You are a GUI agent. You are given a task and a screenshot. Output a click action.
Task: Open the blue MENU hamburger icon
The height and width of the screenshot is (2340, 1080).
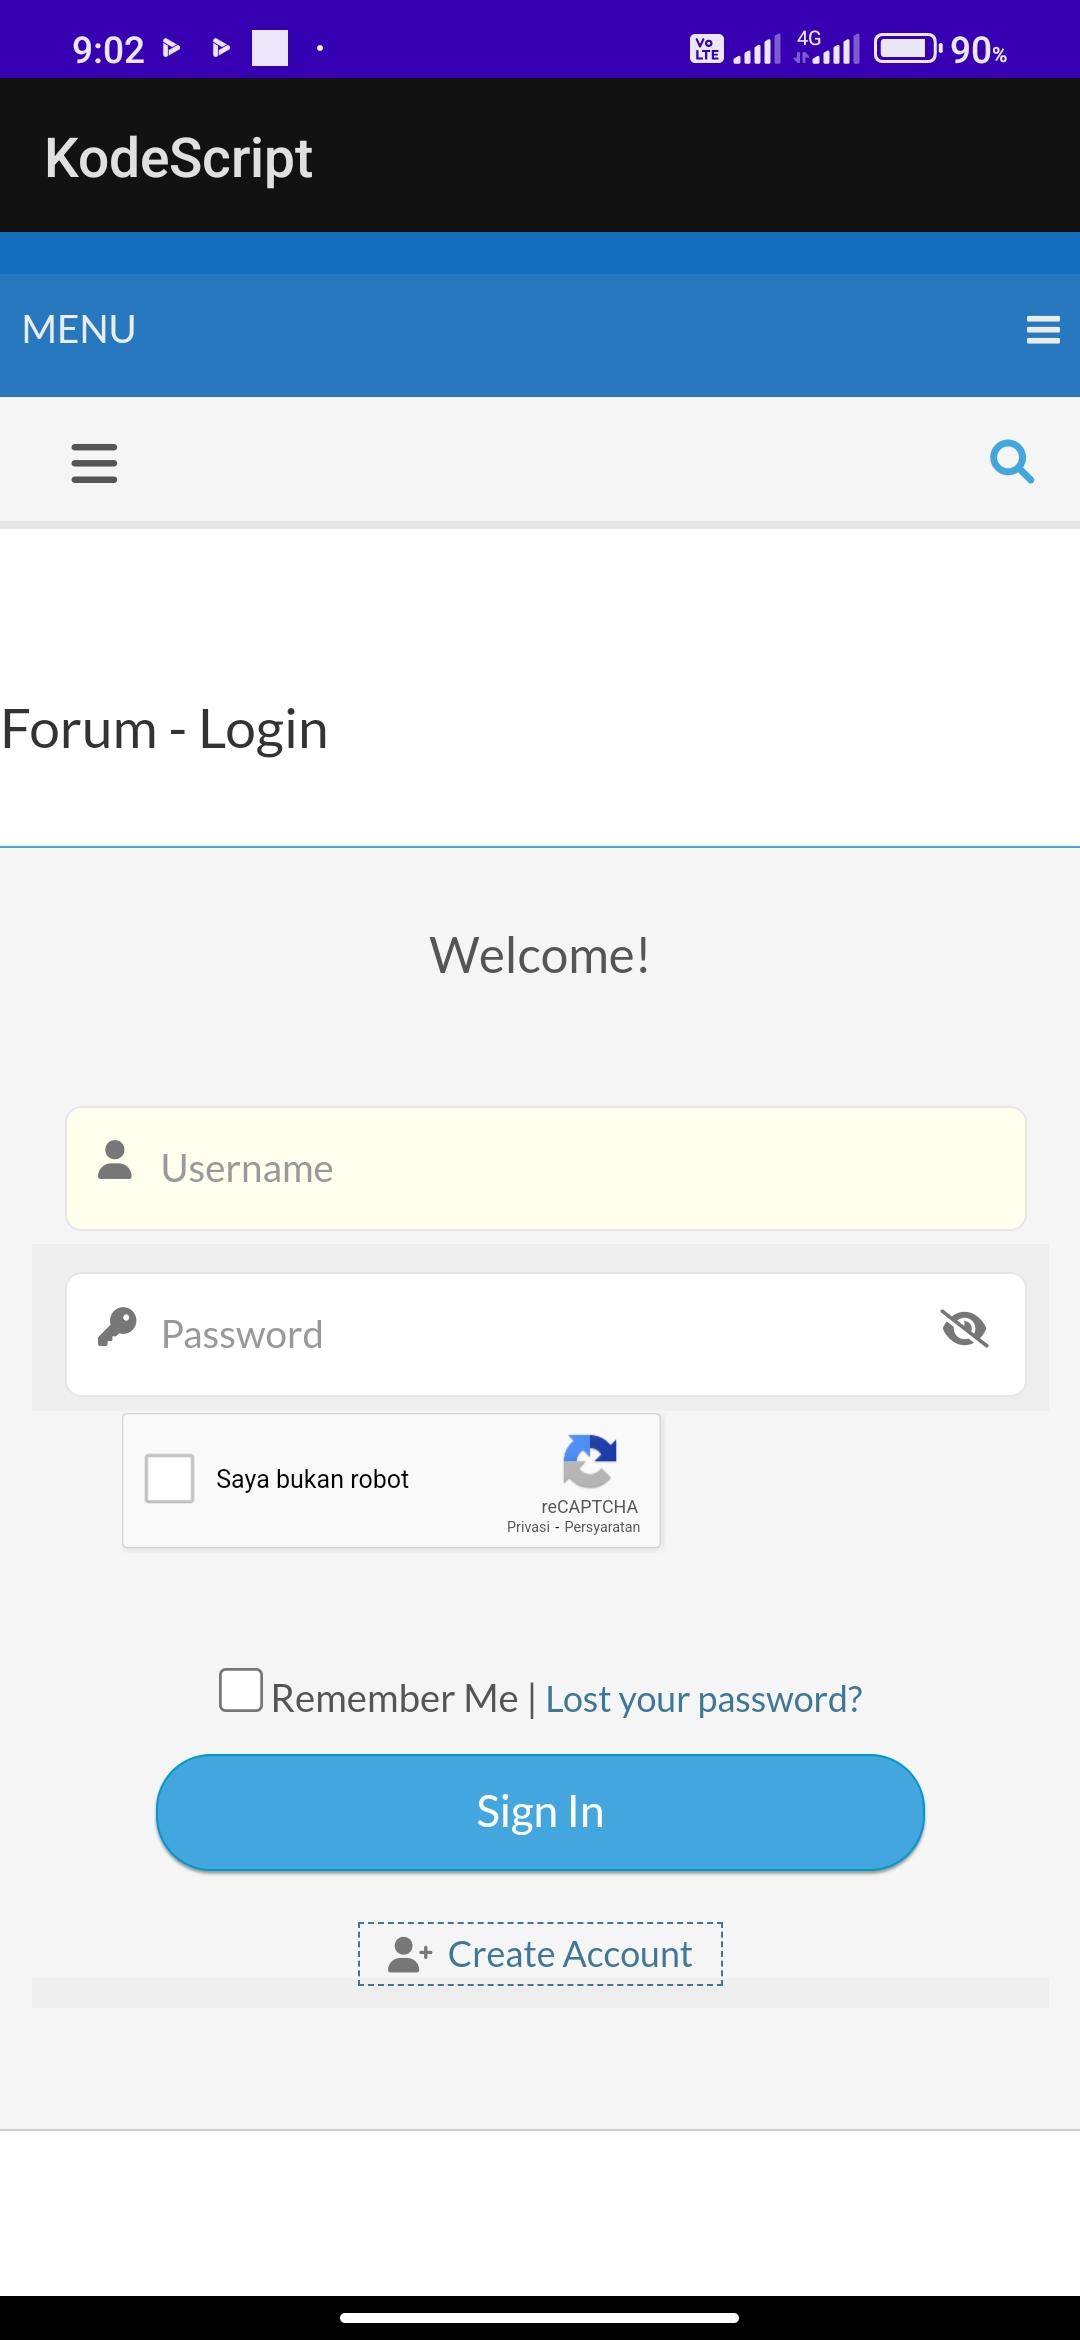point(1043,330)
